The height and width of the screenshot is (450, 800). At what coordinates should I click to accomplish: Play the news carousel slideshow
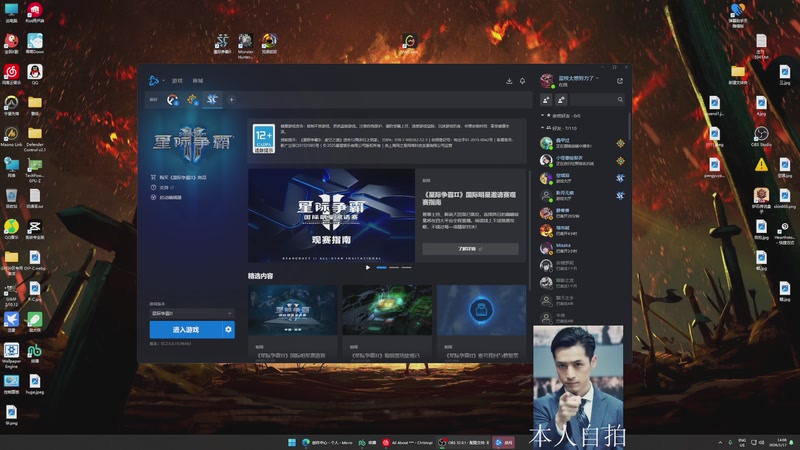[368, 267]
